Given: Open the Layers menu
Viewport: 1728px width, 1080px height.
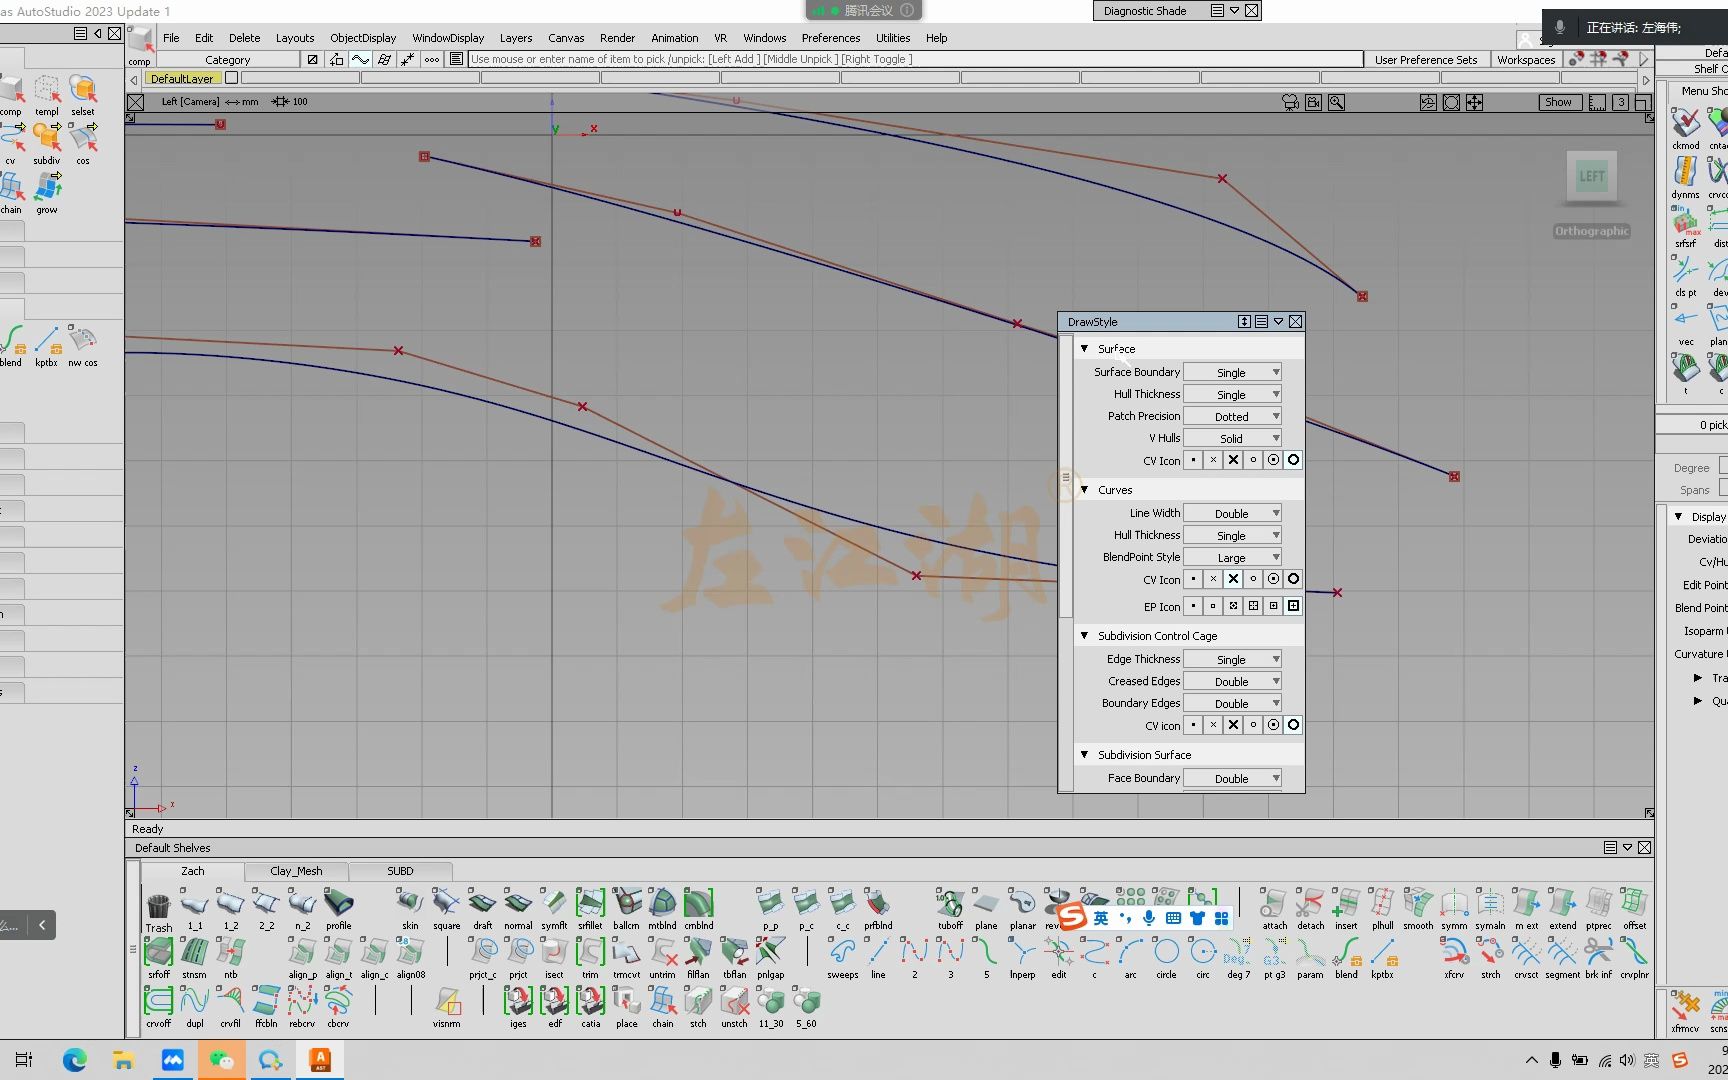Looking at the screenshot, I should tap(516, 38).
